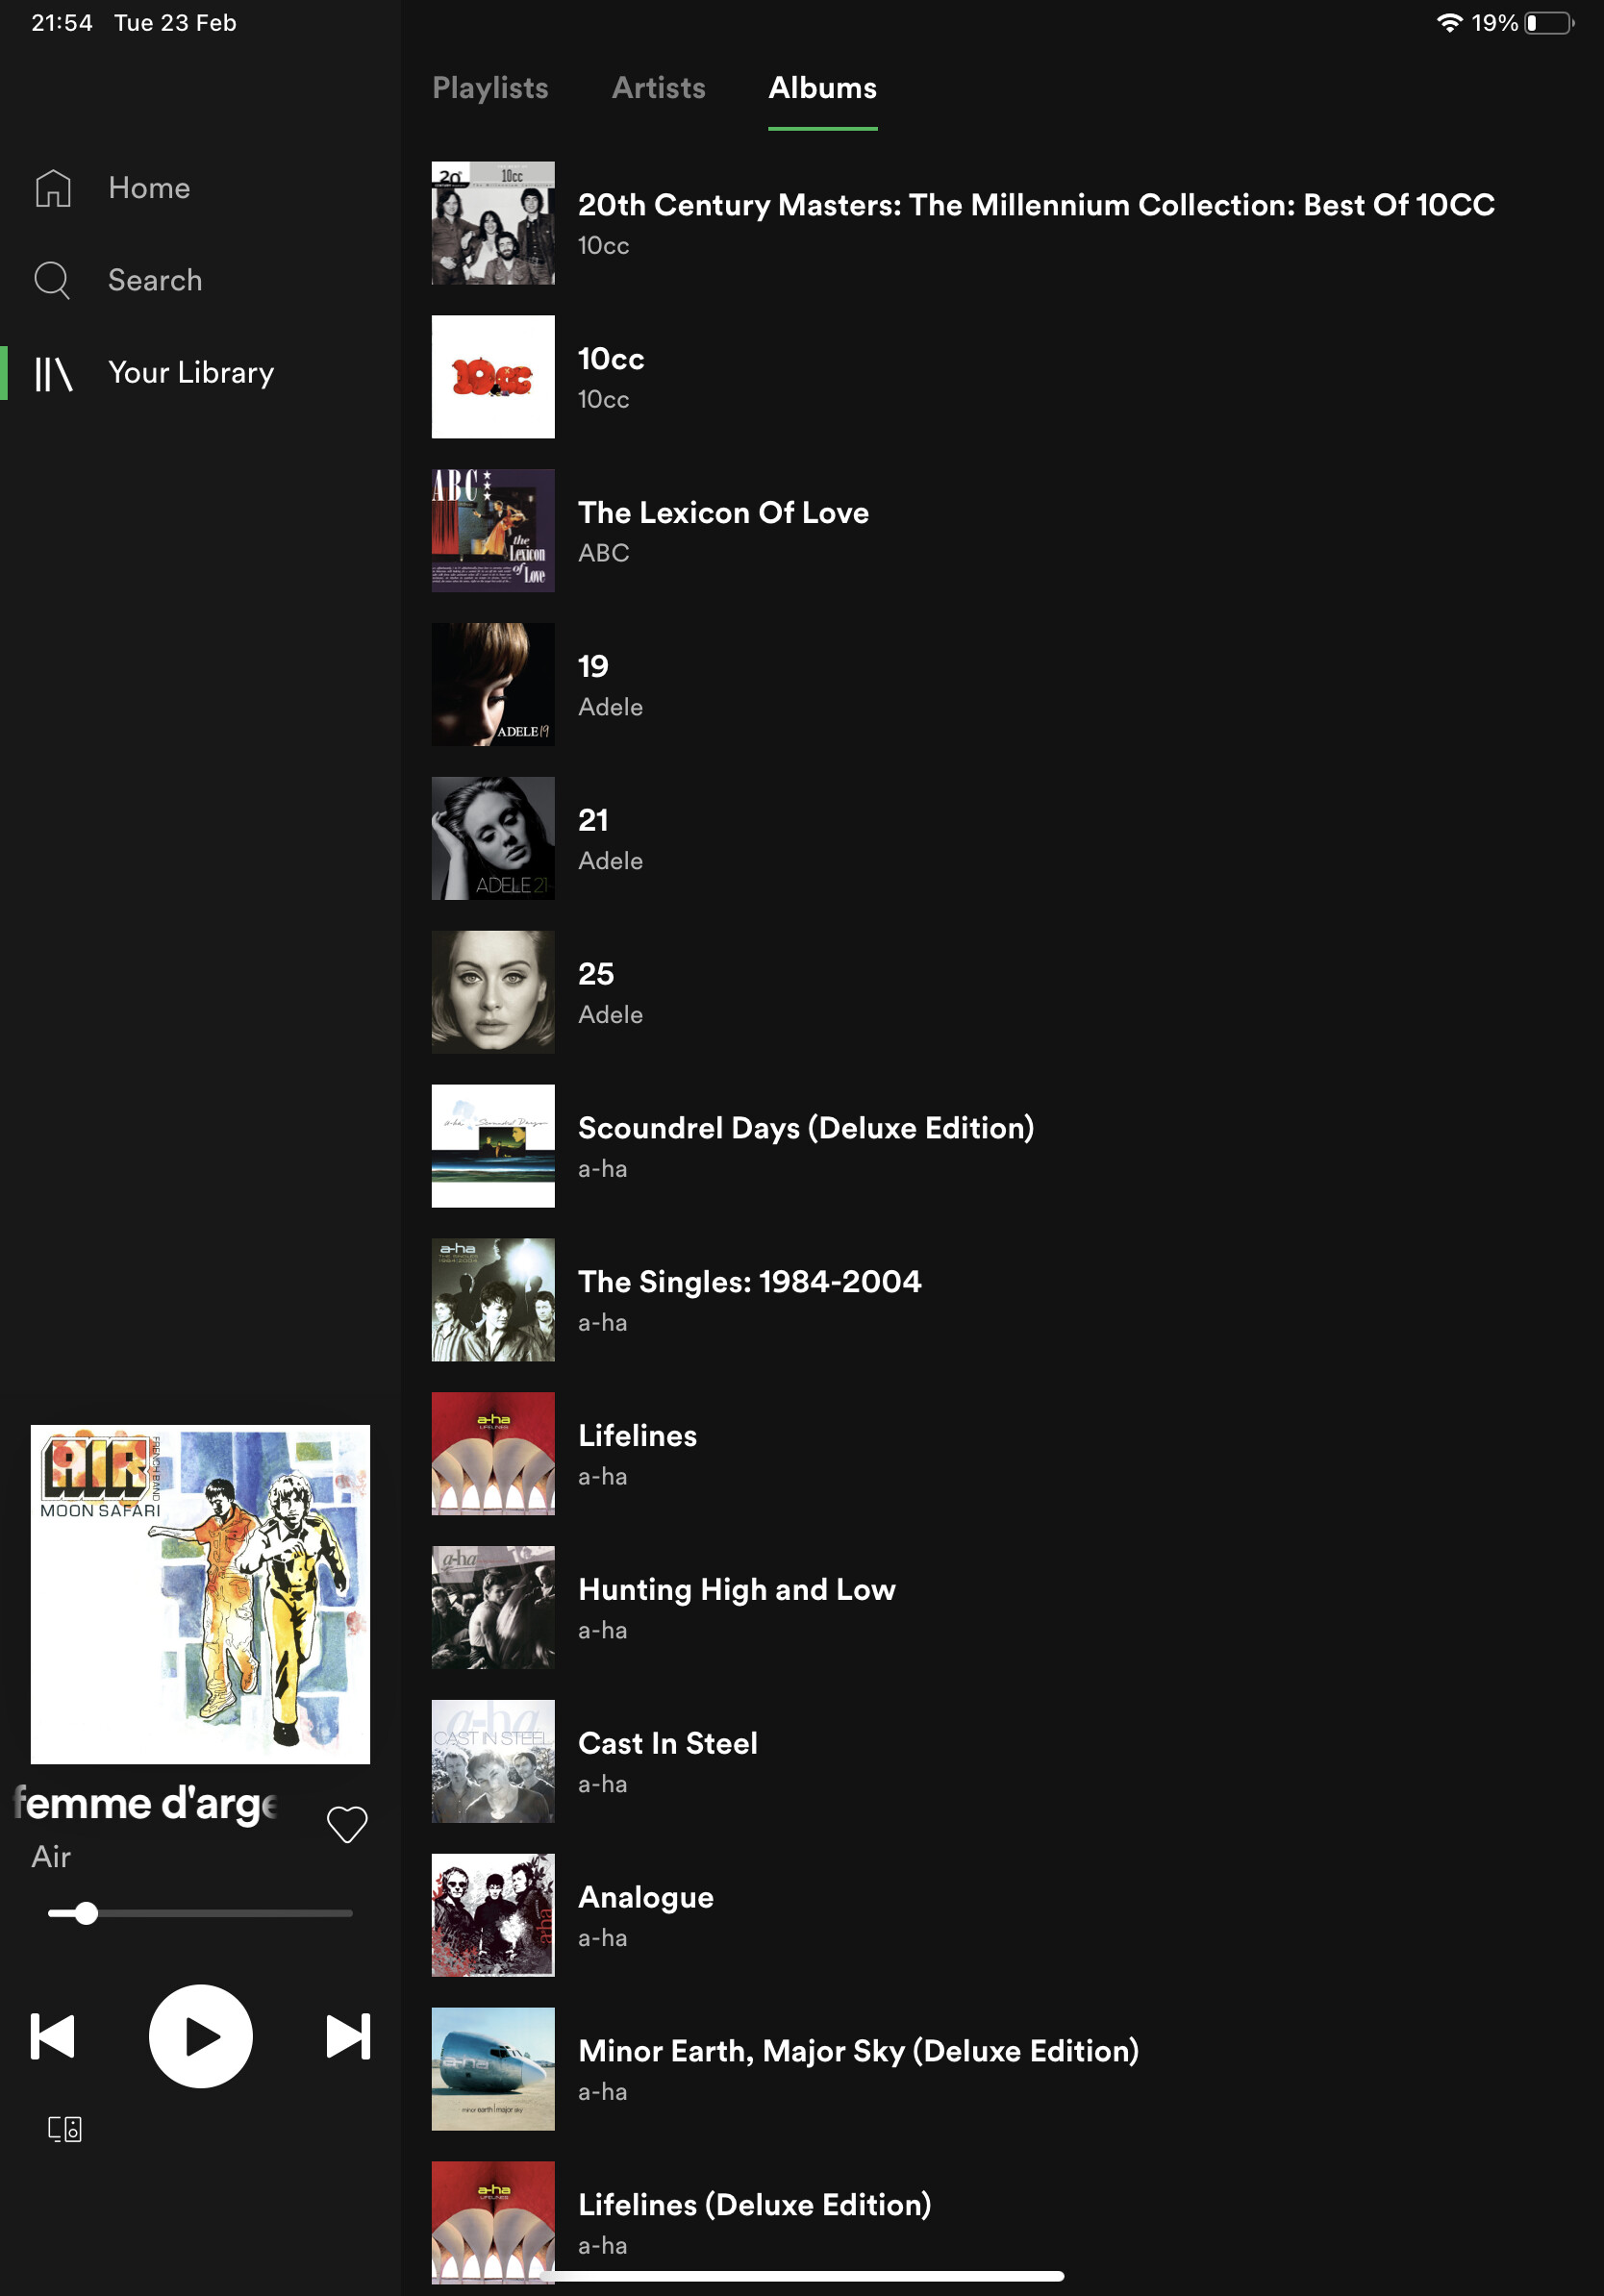Play the current track

tap(201, 2036)
